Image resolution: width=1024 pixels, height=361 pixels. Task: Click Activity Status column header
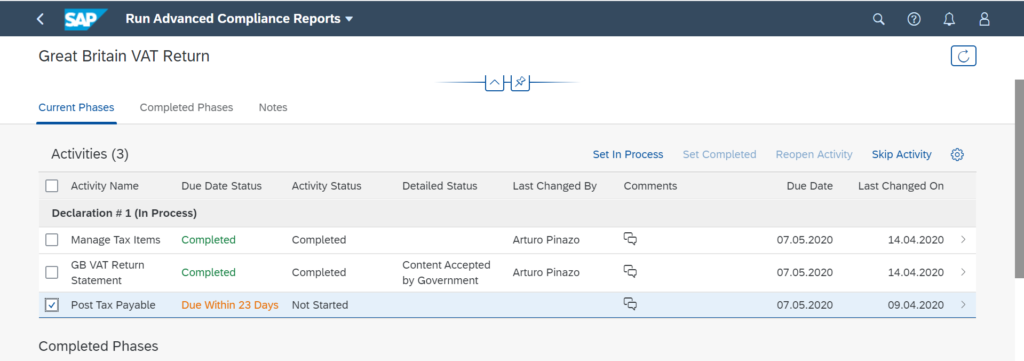pyautogui.click(x=327, y=186)
